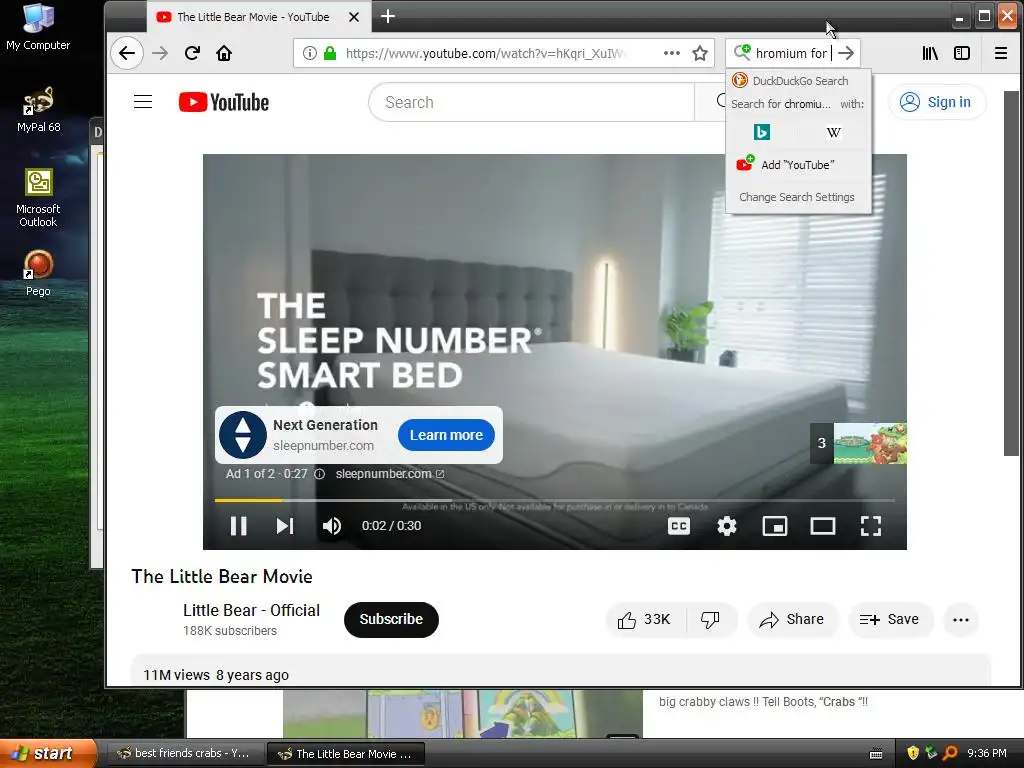Open Change Search Settings

[x=798, y=197]
